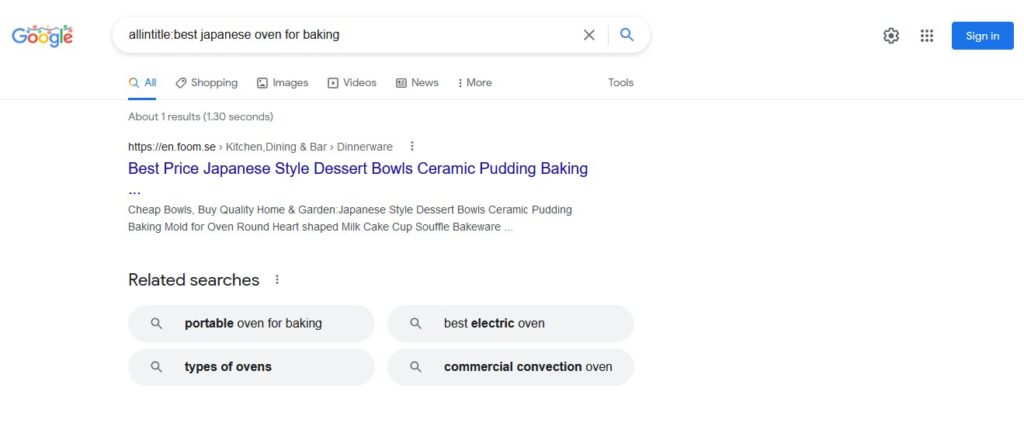The width and height of the screenshot is (1024, 423).
Task: Clear the search box with X icon
Action: pos(589,35)
